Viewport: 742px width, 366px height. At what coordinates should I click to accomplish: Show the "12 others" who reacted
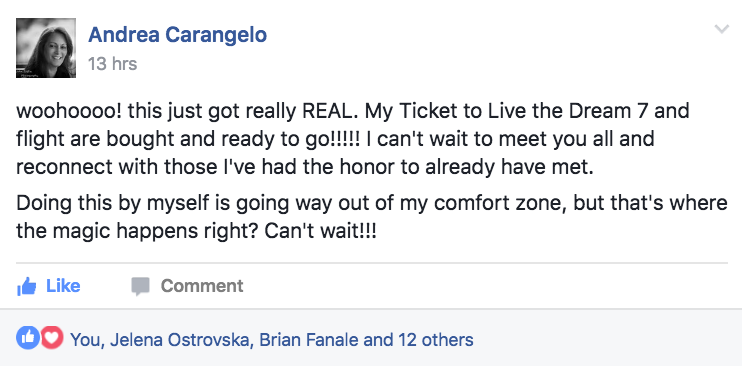[436, 339]
